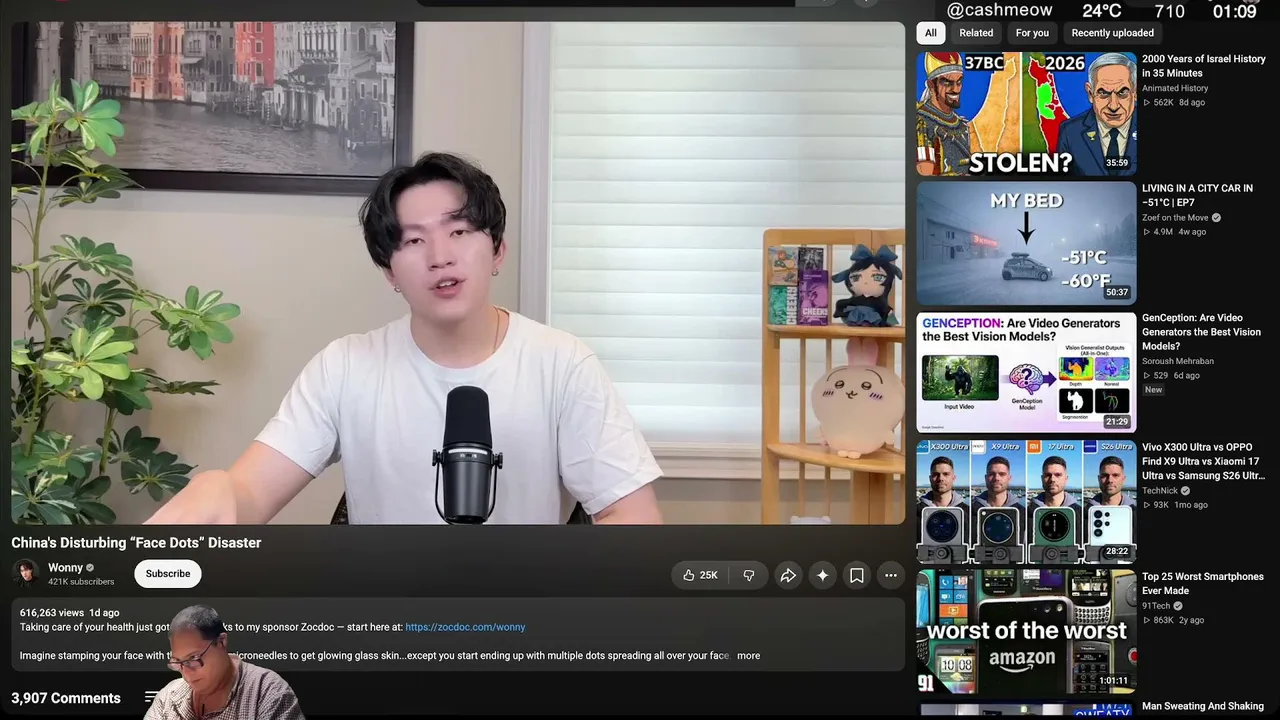Click the verified badge next to Wonny
The width and height of the screenshot is (1280, 720).
90,568
